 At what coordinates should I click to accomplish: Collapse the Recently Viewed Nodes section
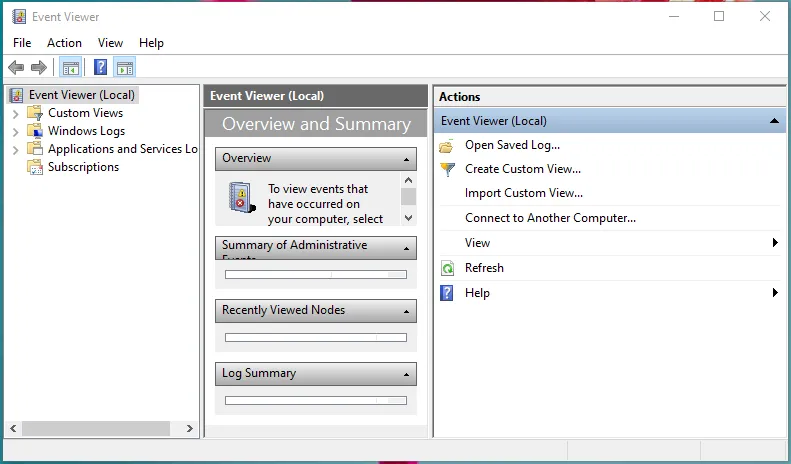click(406, 312)
